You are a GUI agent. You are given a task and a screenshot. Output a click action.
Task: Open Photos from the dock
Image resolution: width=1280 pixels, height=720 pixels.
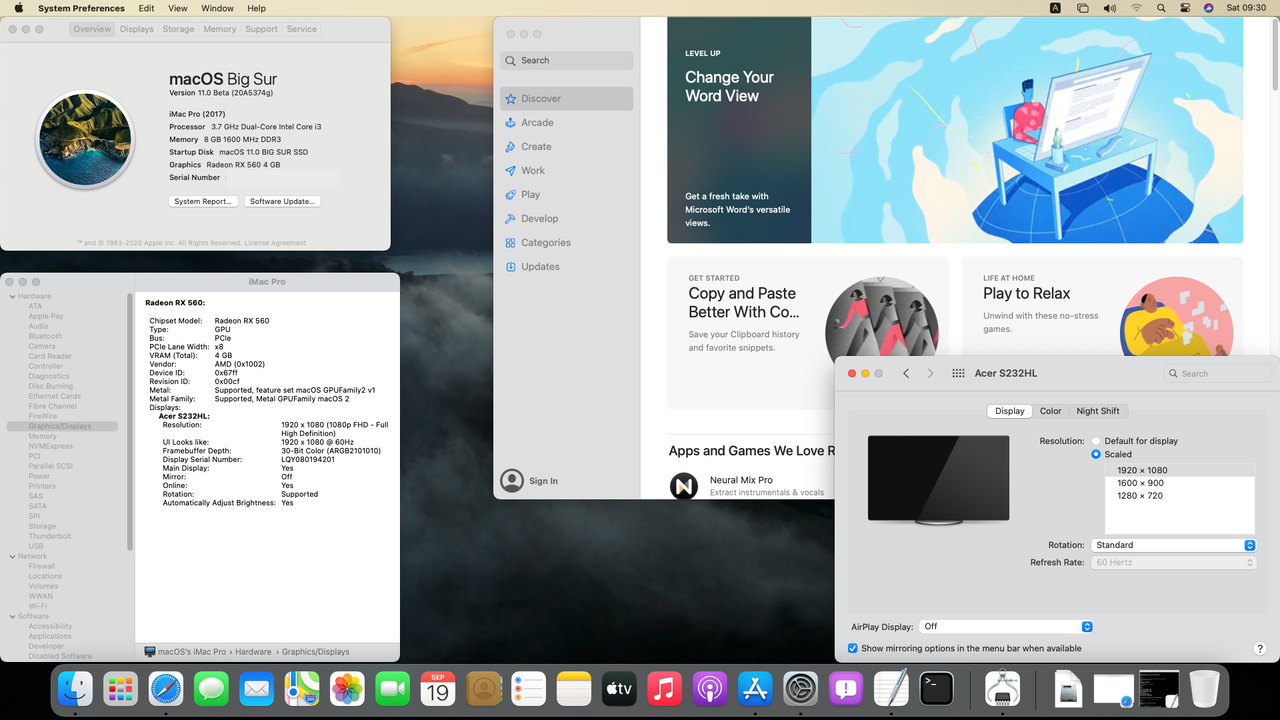point(347,688)
